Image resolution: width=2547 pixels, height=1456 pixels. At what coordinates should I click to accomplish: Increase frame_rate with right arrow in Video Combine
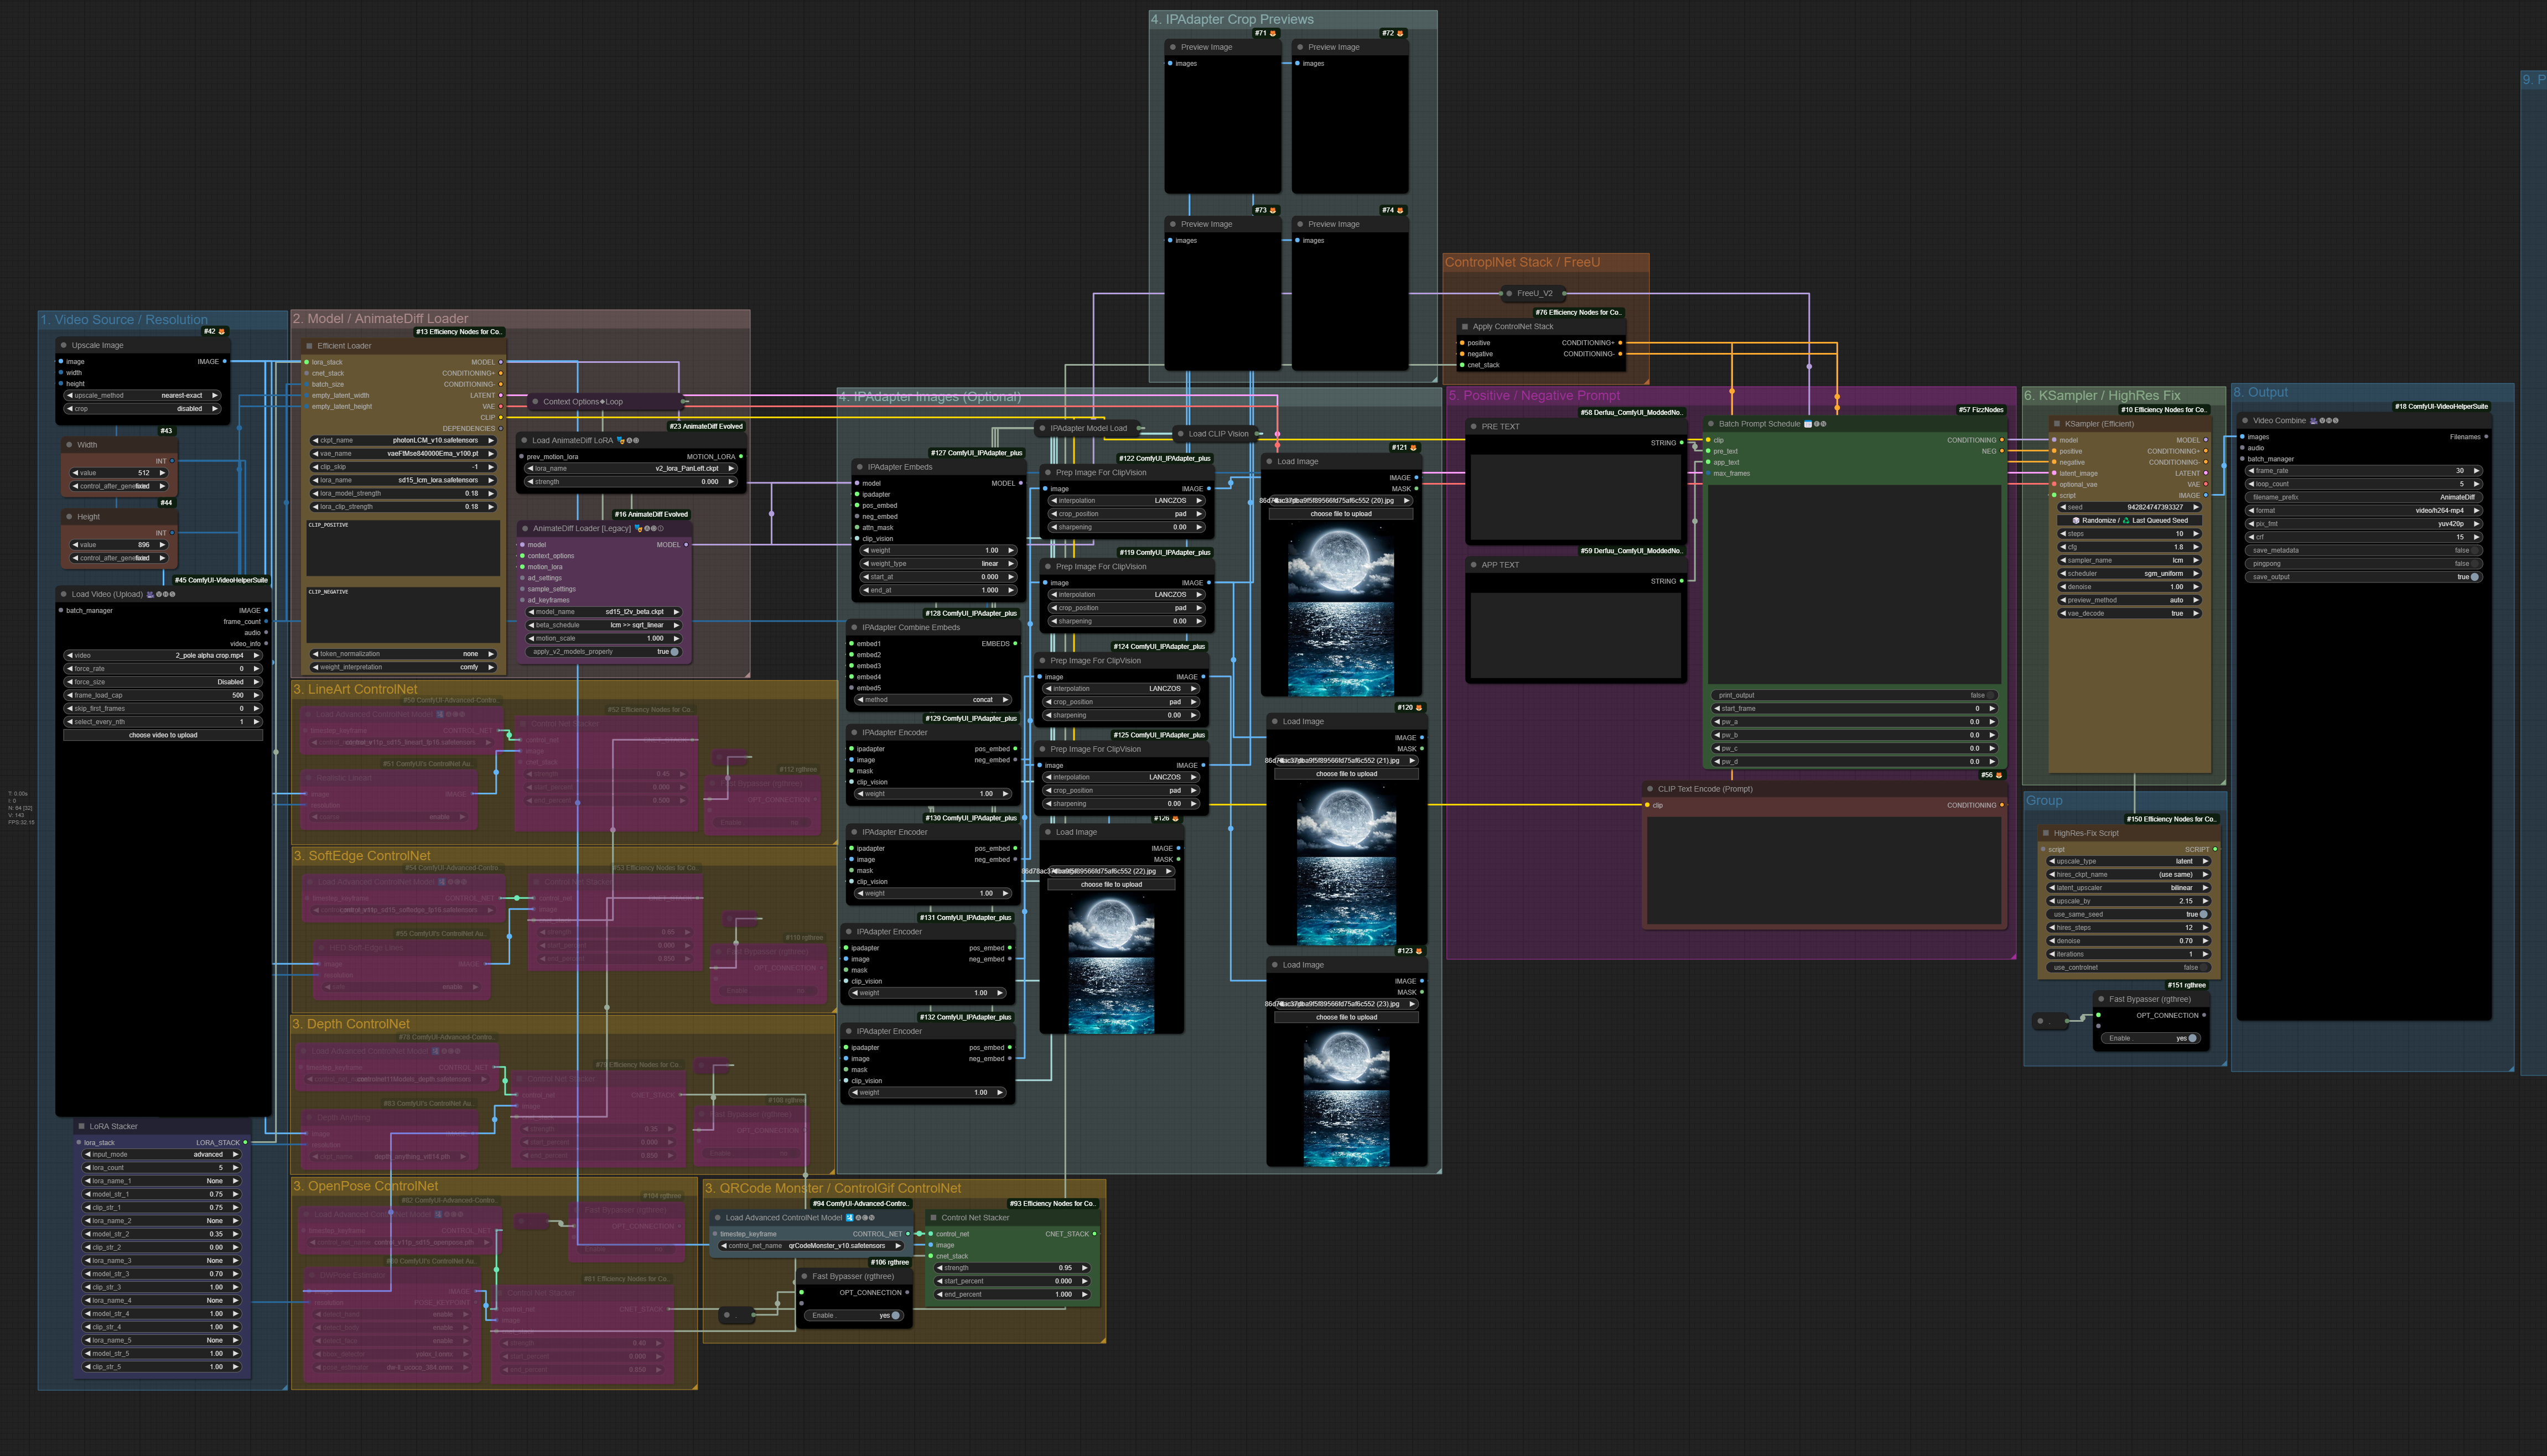click(x=2476, y=471)
